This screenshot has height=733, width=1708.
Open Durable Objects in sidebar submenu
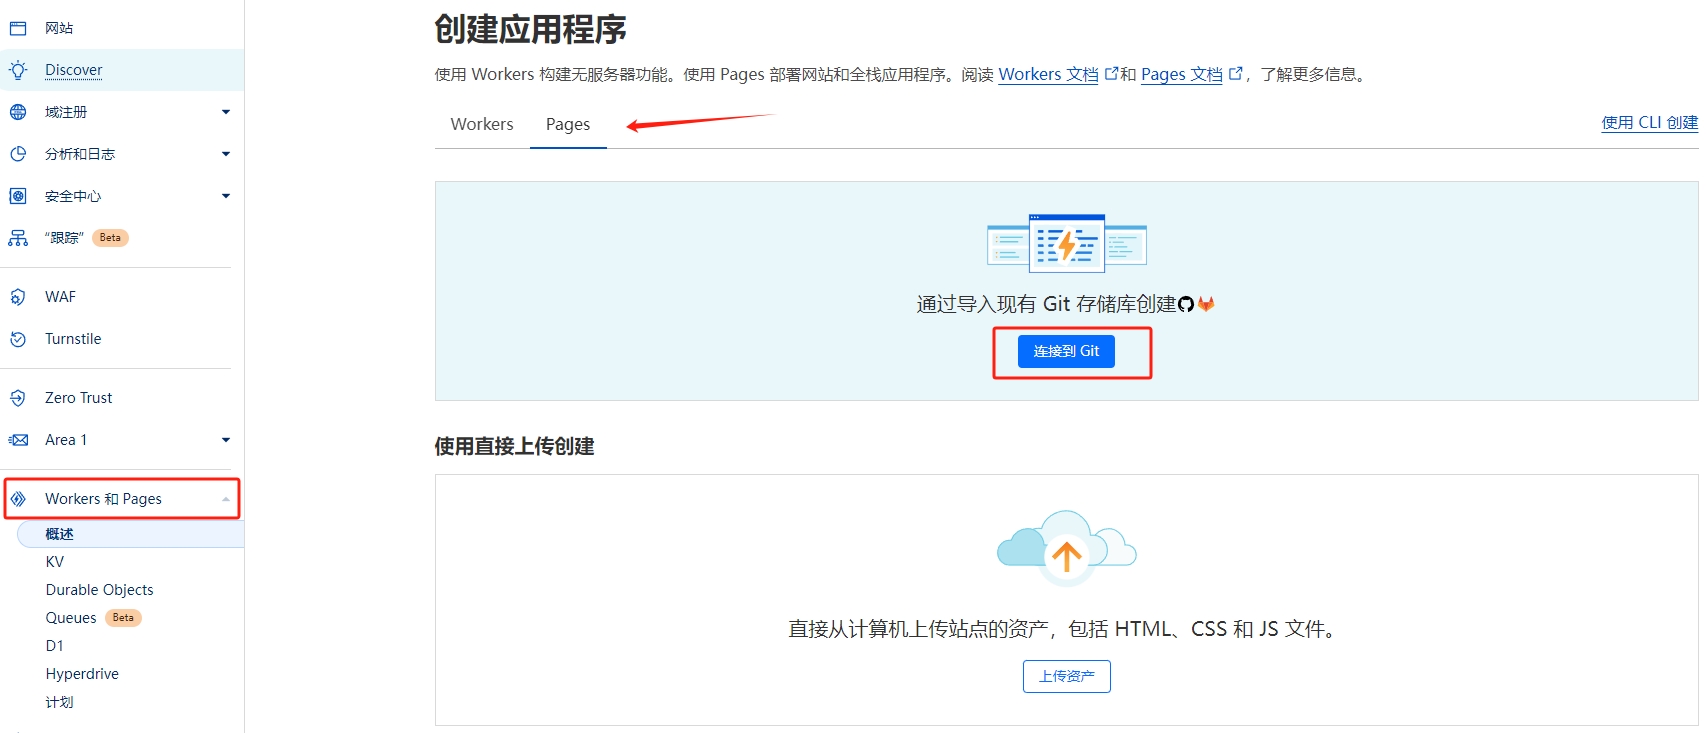100,590
